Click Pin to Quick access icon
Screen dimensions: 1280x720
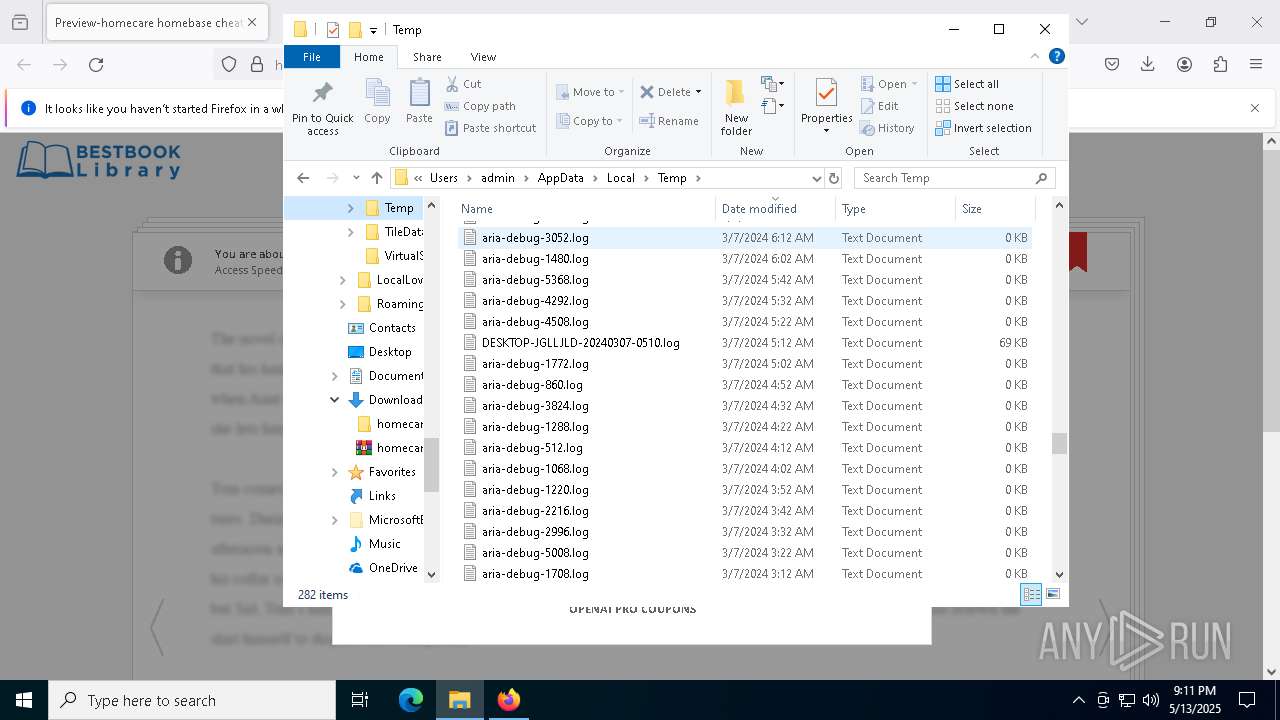tap(322, 108)
